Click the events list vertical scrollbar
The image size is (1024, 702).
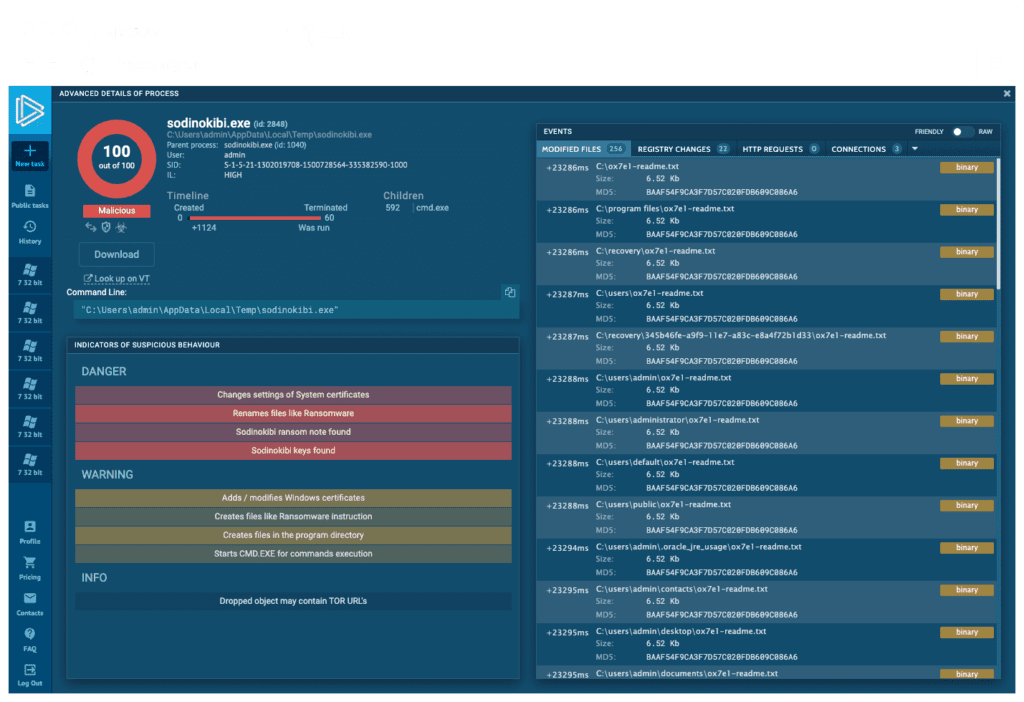pos(998,223)
